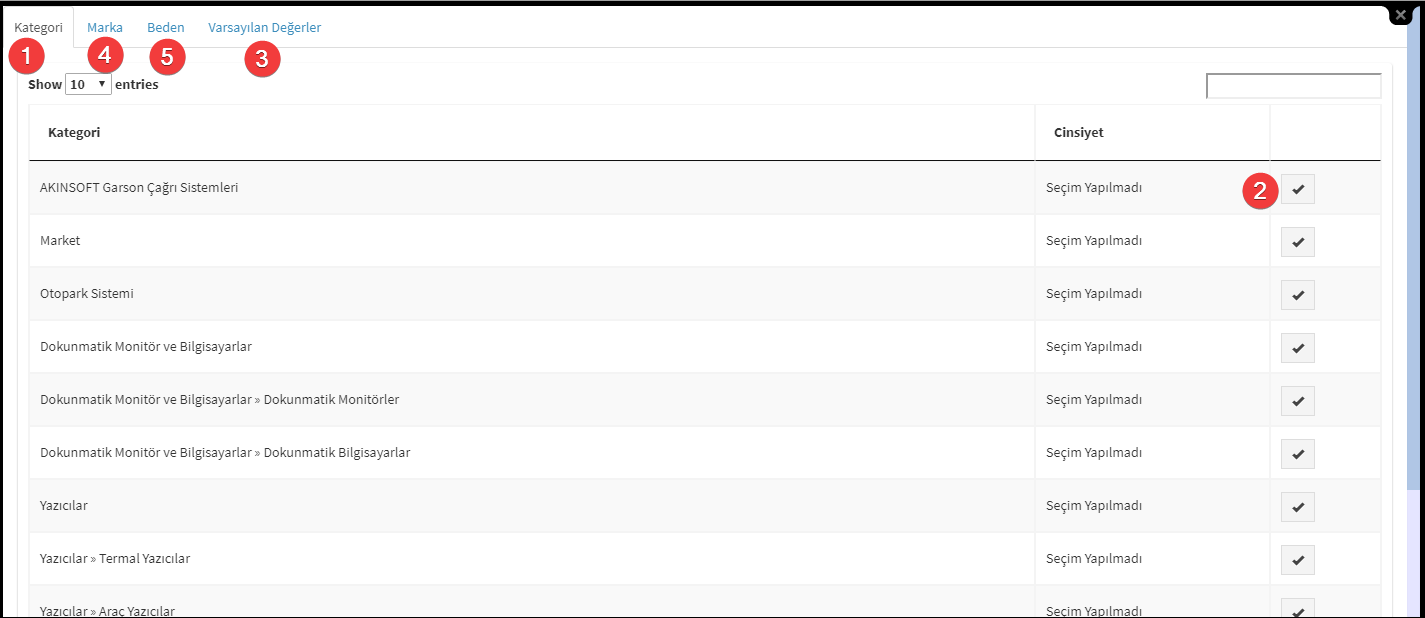This screenshot has height=618, width=1425.
Task: Click the checkmark button for AKINSOFT Garson Çağrı Sistemleri
Action: (x=1298, y=189)
